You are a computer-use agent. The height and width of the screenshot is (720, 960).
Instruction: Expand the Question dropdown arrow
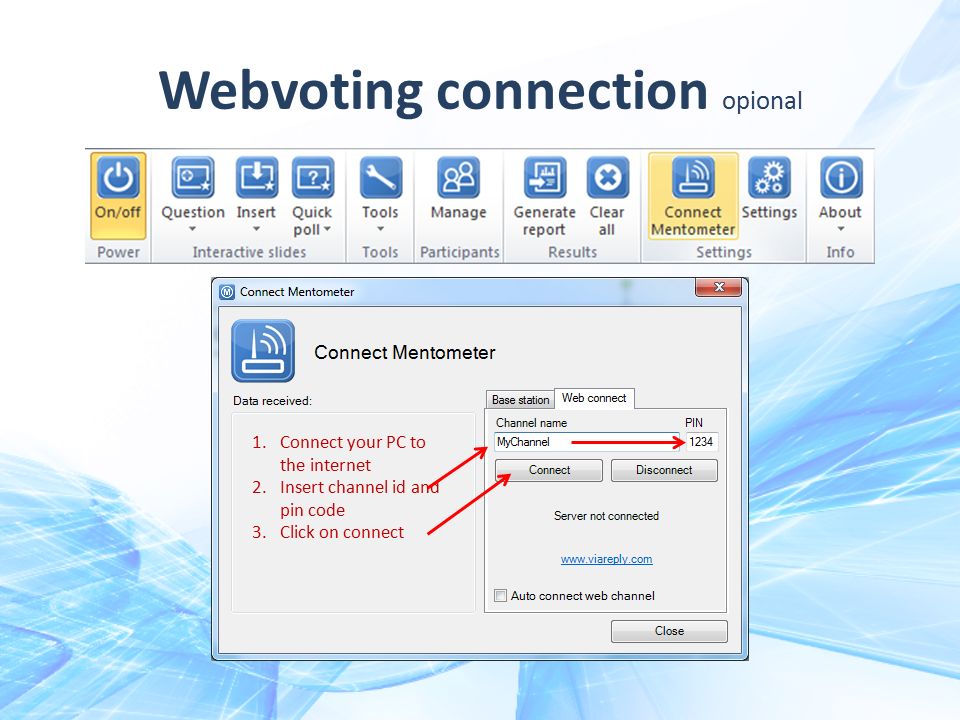pos(192,229)
